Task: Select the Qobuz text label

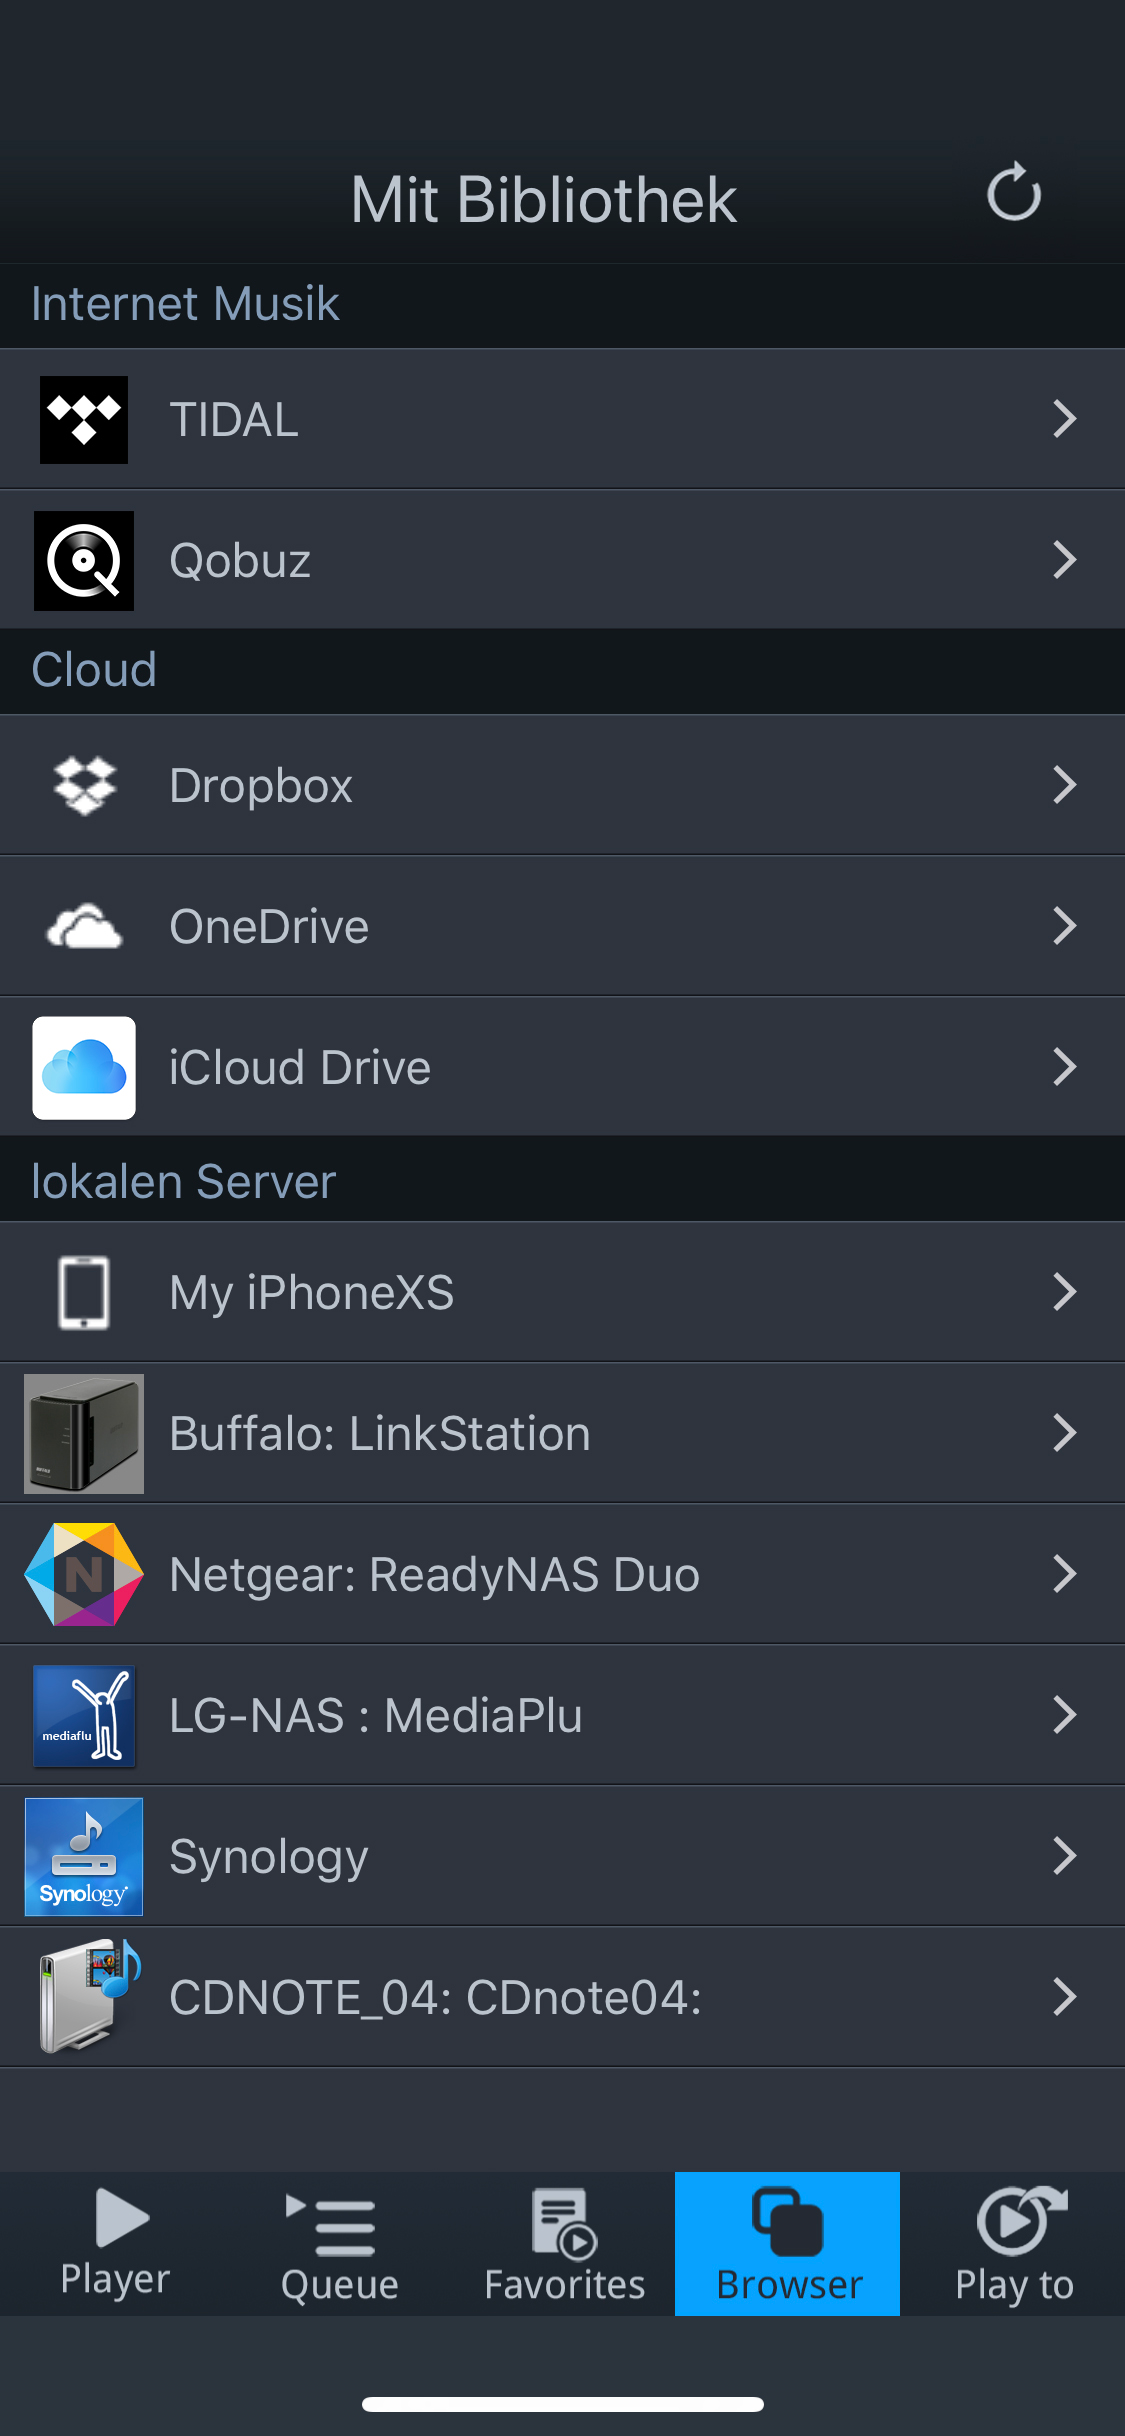Action: coord(240,561)
